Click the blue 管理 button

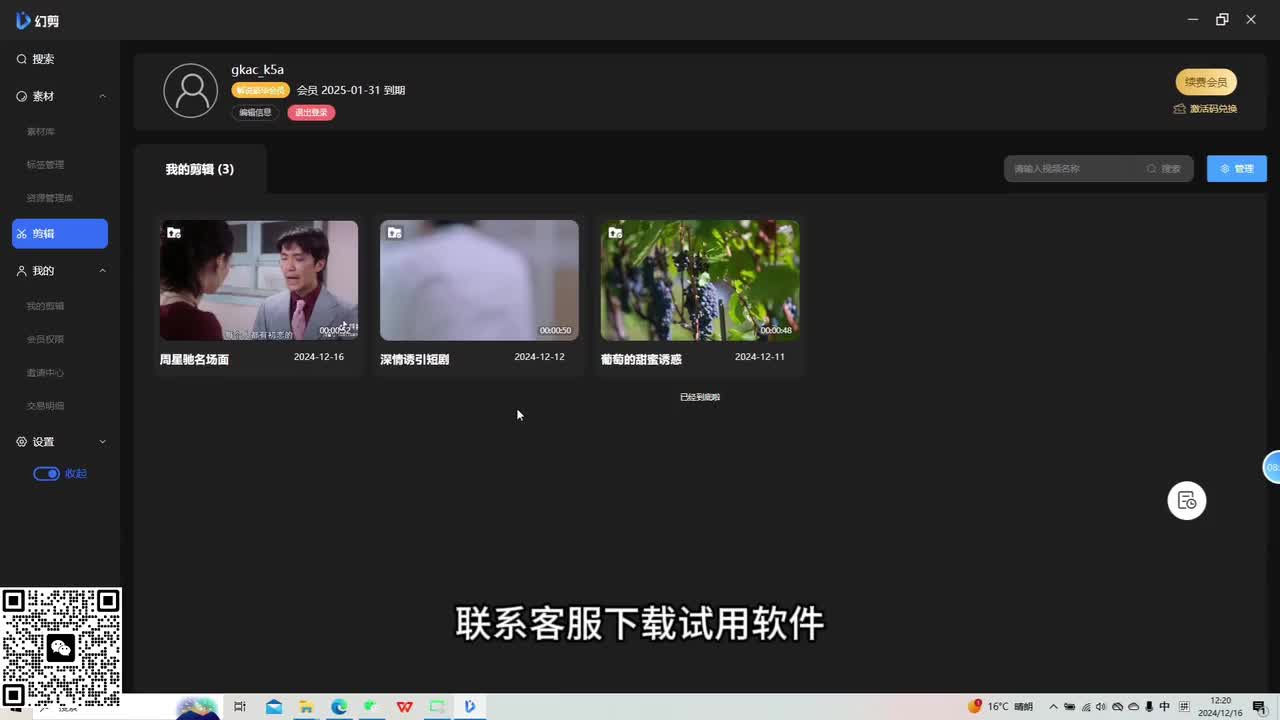click(x=1236, y=169)
